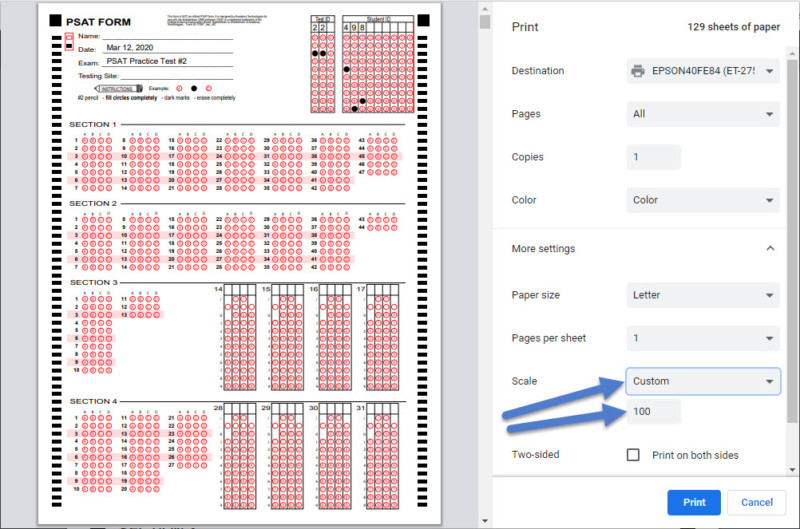Open the Paper size Letter dropdown
This screenshot has width=800, height=529.
pos(703,296)
